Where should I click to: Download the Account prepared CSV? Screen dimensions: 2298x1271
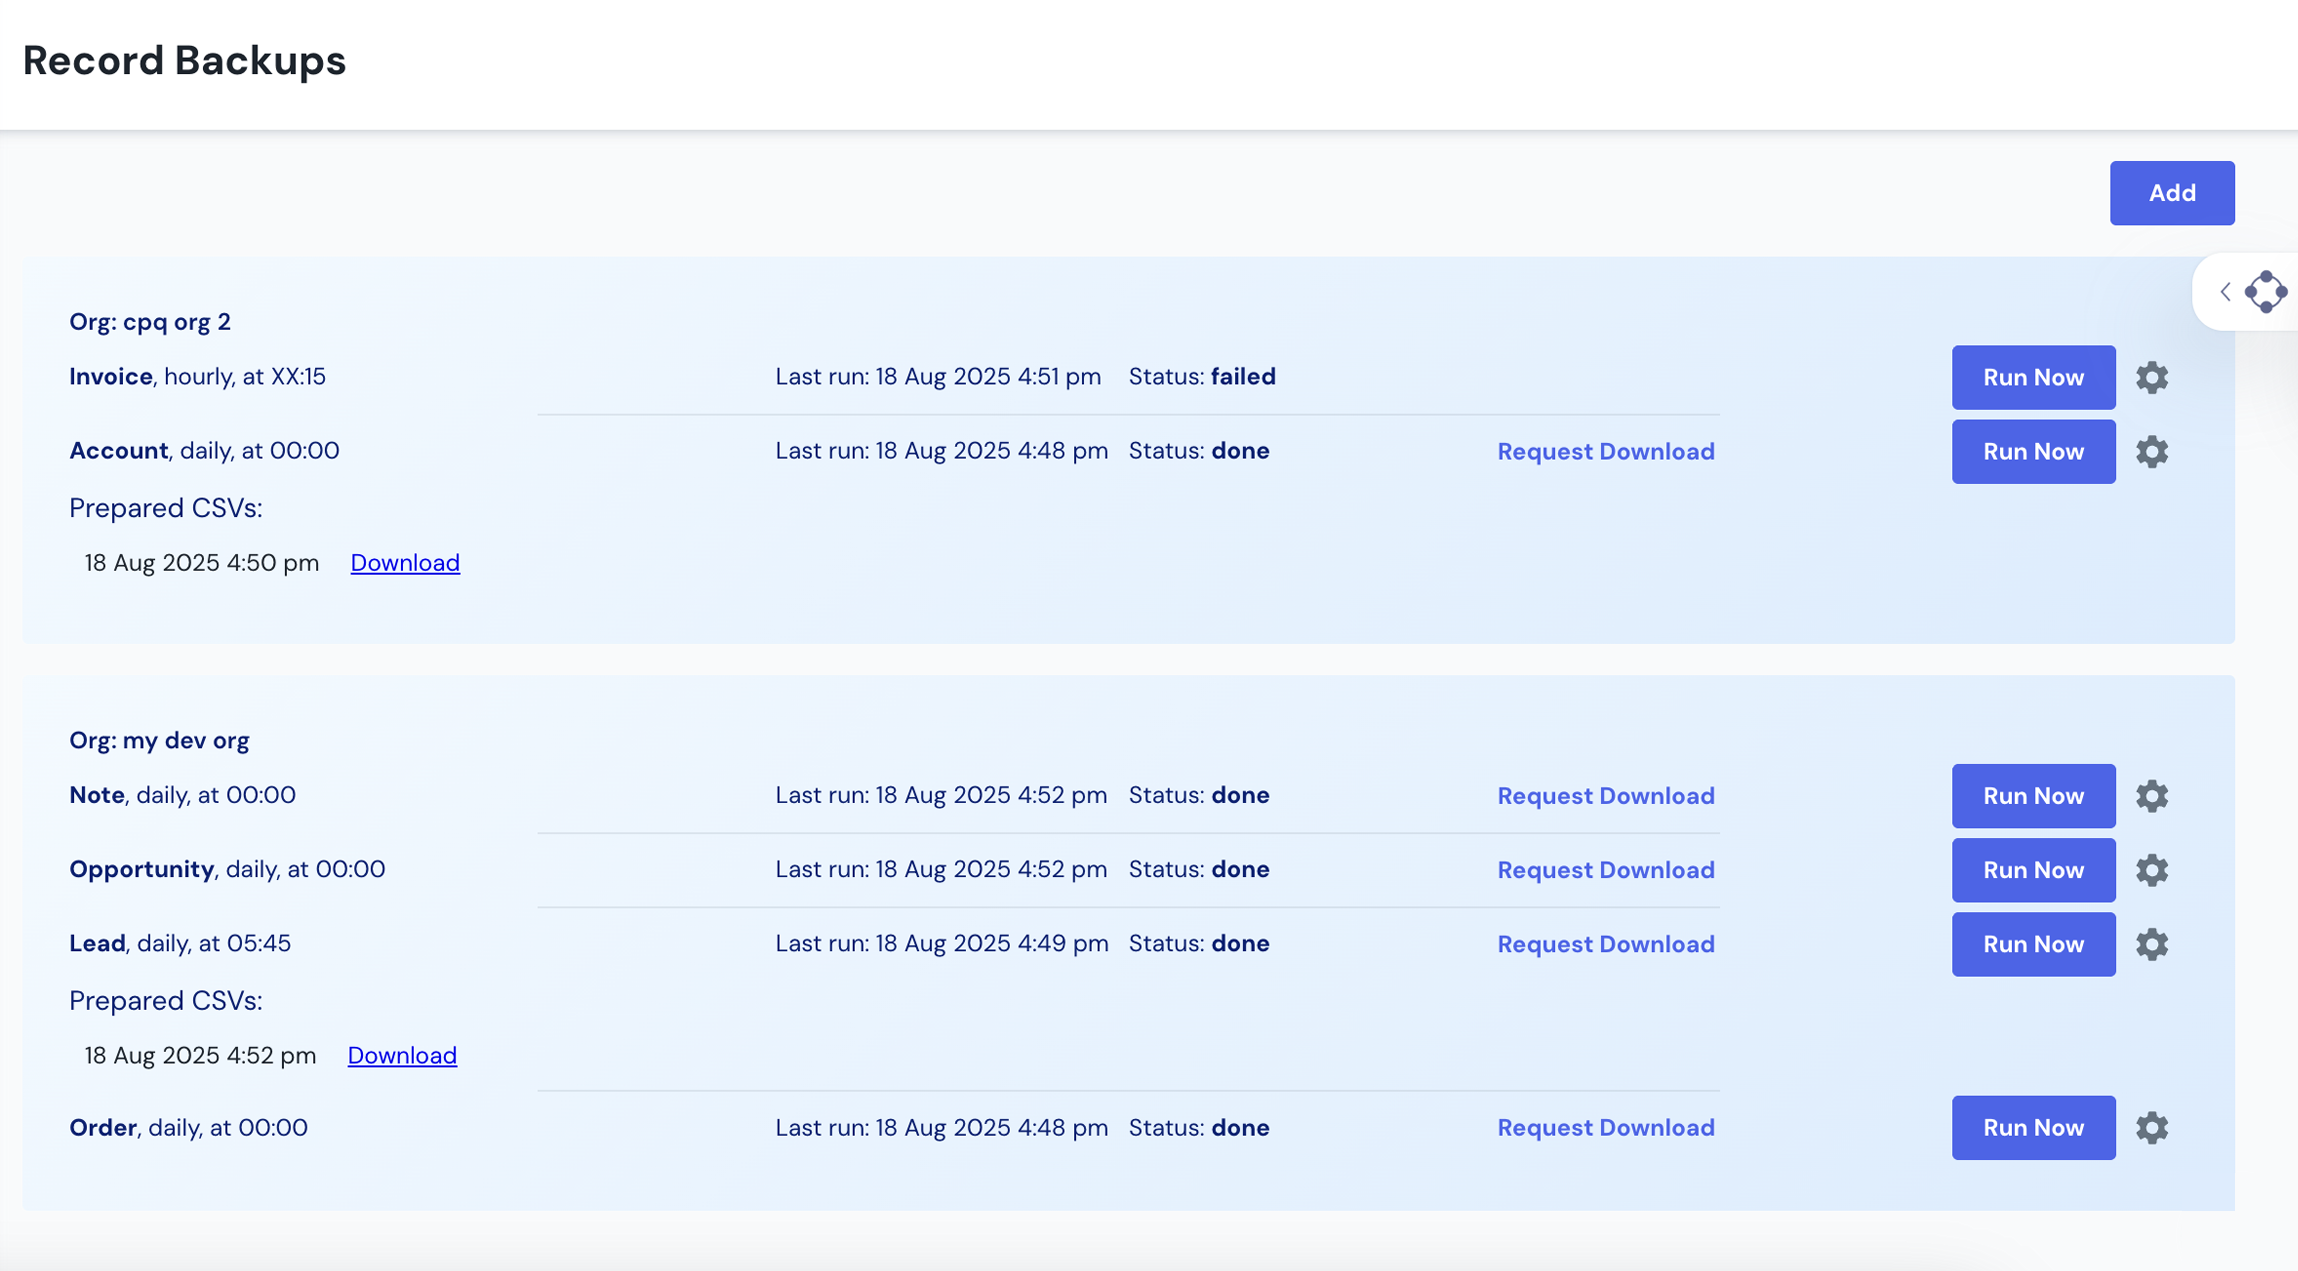405,562
